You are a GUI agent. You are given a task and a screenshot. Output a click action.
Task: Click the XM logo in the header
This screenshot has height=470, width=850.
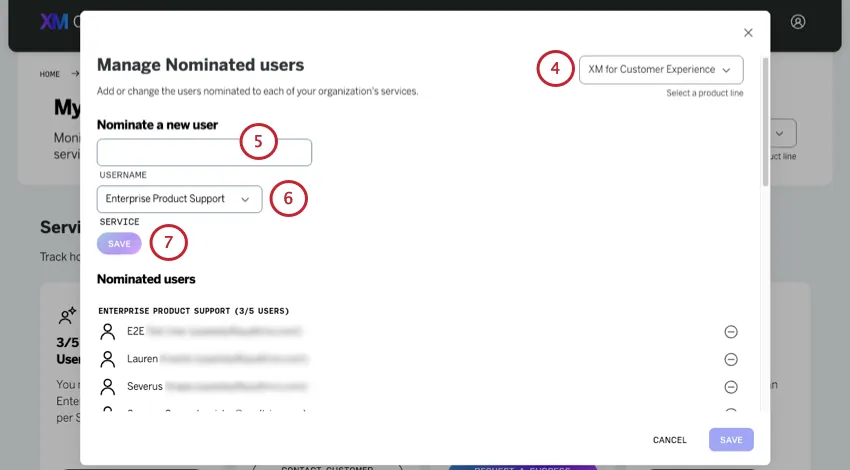point(54,22)
